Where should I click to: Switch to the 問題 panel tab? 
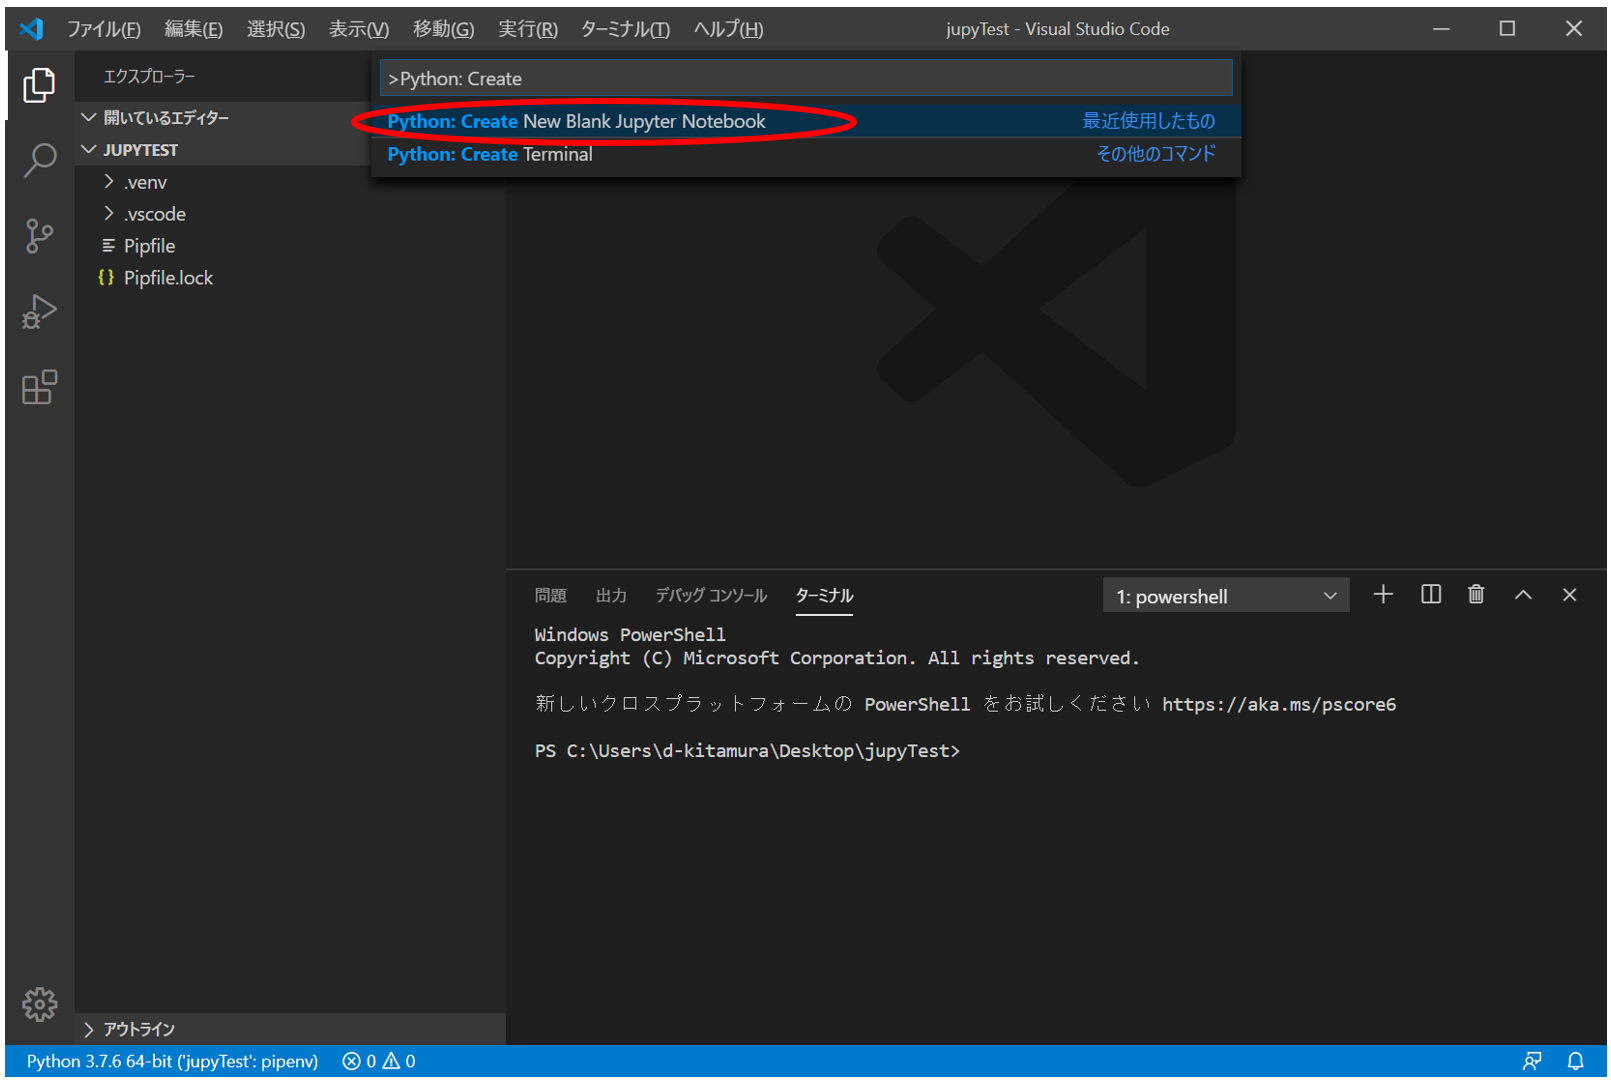[550, 596]
